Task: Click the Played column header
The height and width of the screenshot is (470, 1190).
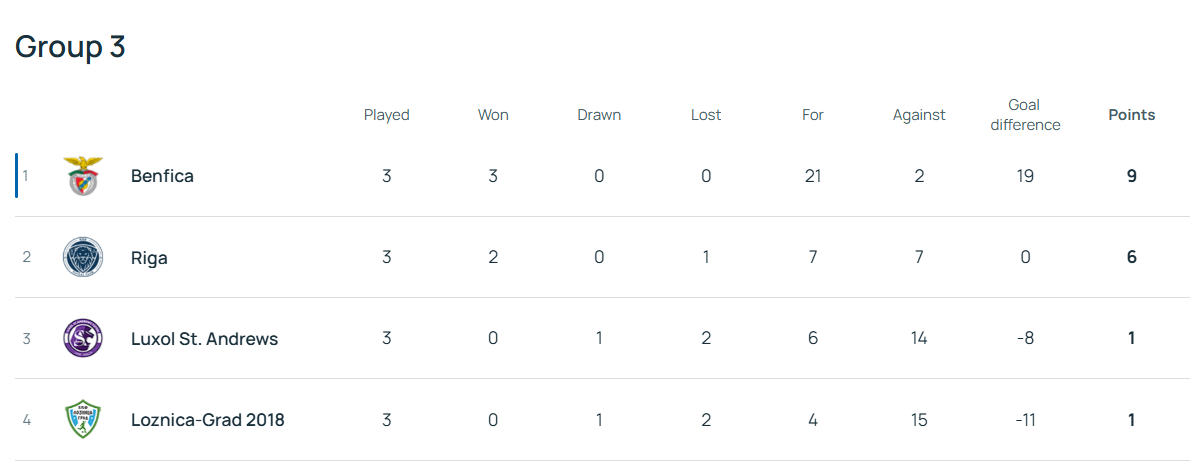Action: coord(386,115)
